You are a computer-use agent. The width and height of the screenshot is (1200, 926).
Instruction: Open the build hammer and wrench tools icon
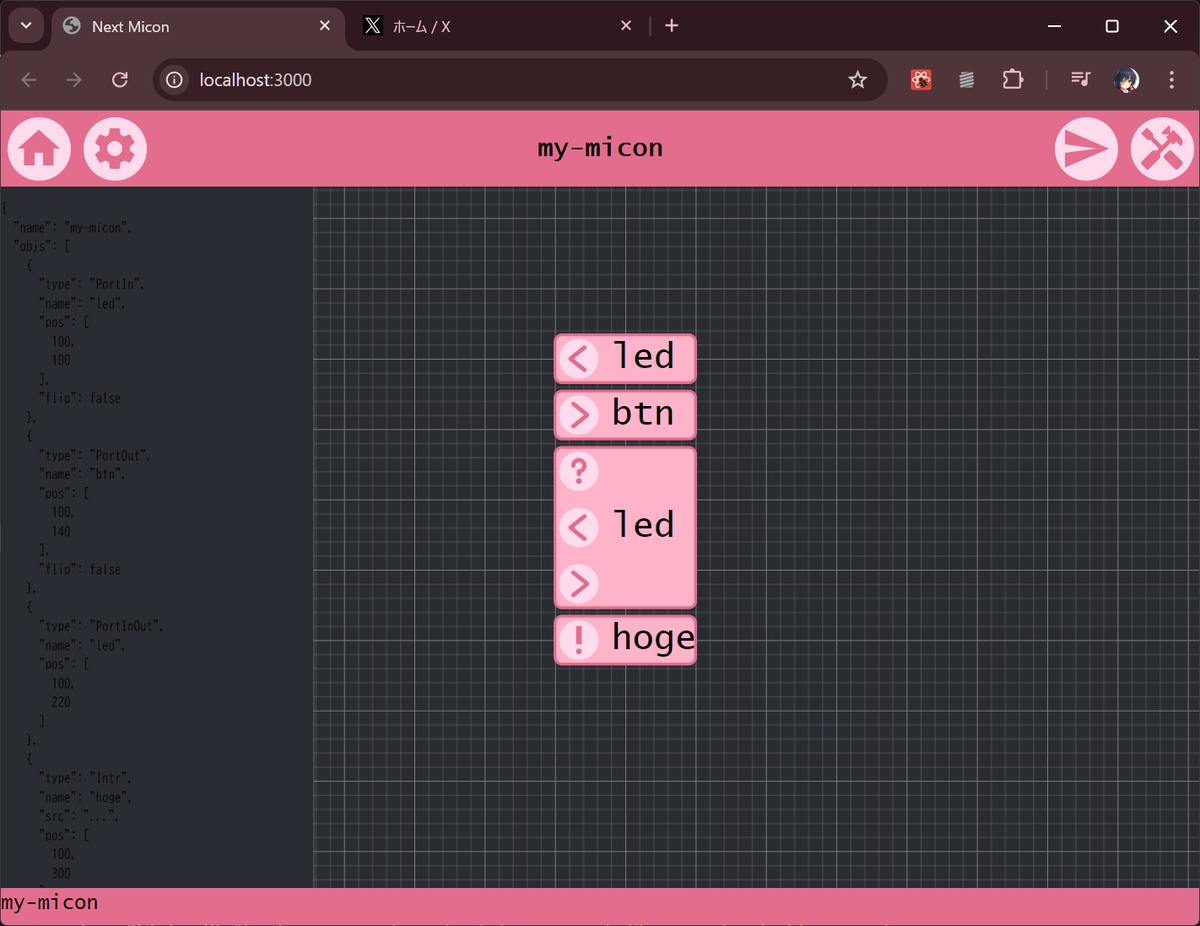click(1162, 149)
